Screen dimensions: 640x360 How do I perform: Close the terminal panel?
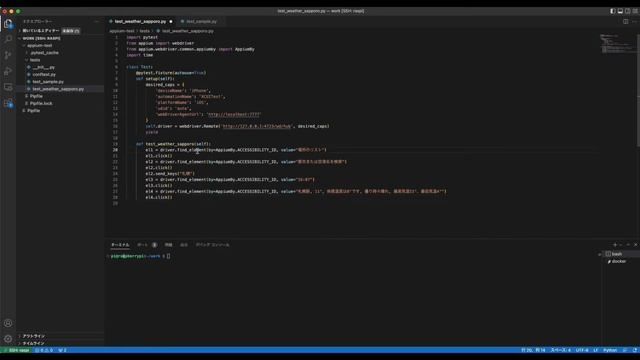(636, 244)
